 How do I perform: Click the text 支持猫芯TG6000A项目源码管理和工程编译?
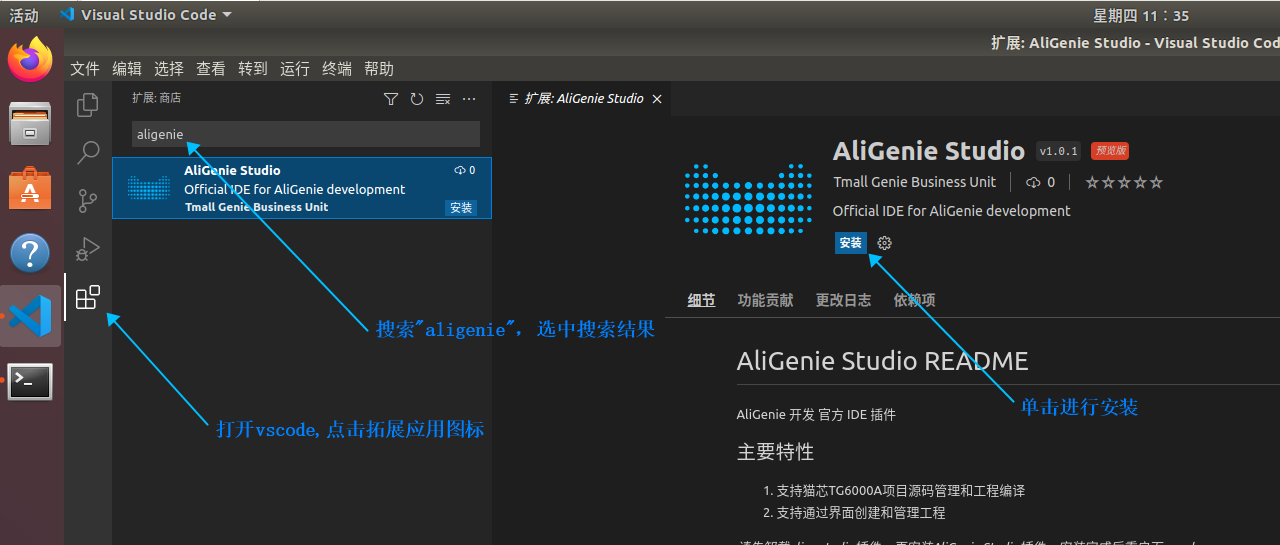(901, 491)
